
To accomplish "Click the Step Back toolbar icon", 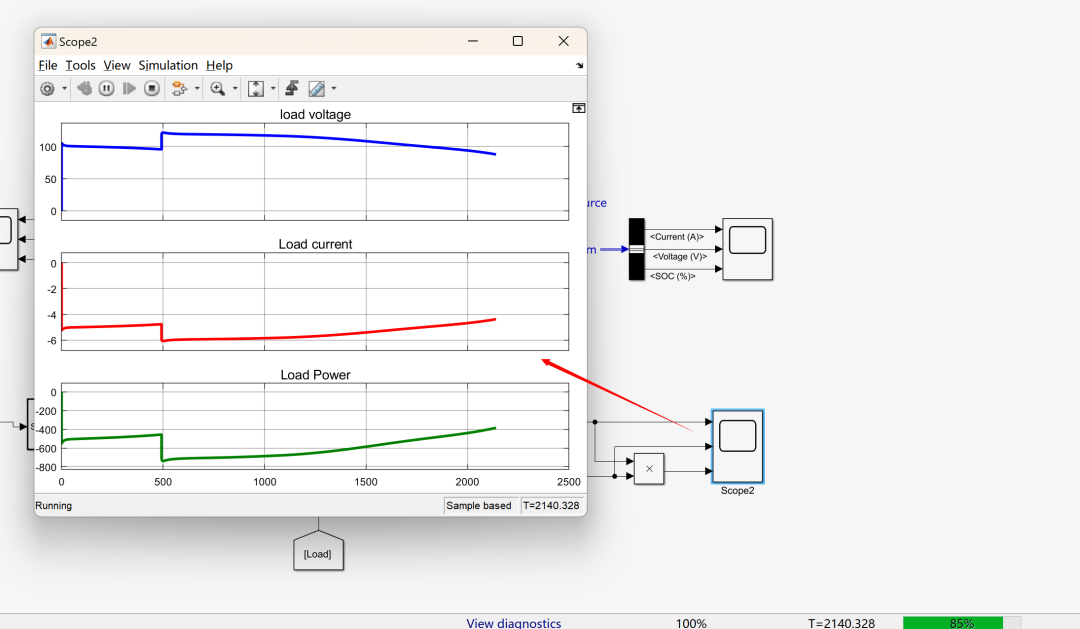I will click(x=84, y=89).
